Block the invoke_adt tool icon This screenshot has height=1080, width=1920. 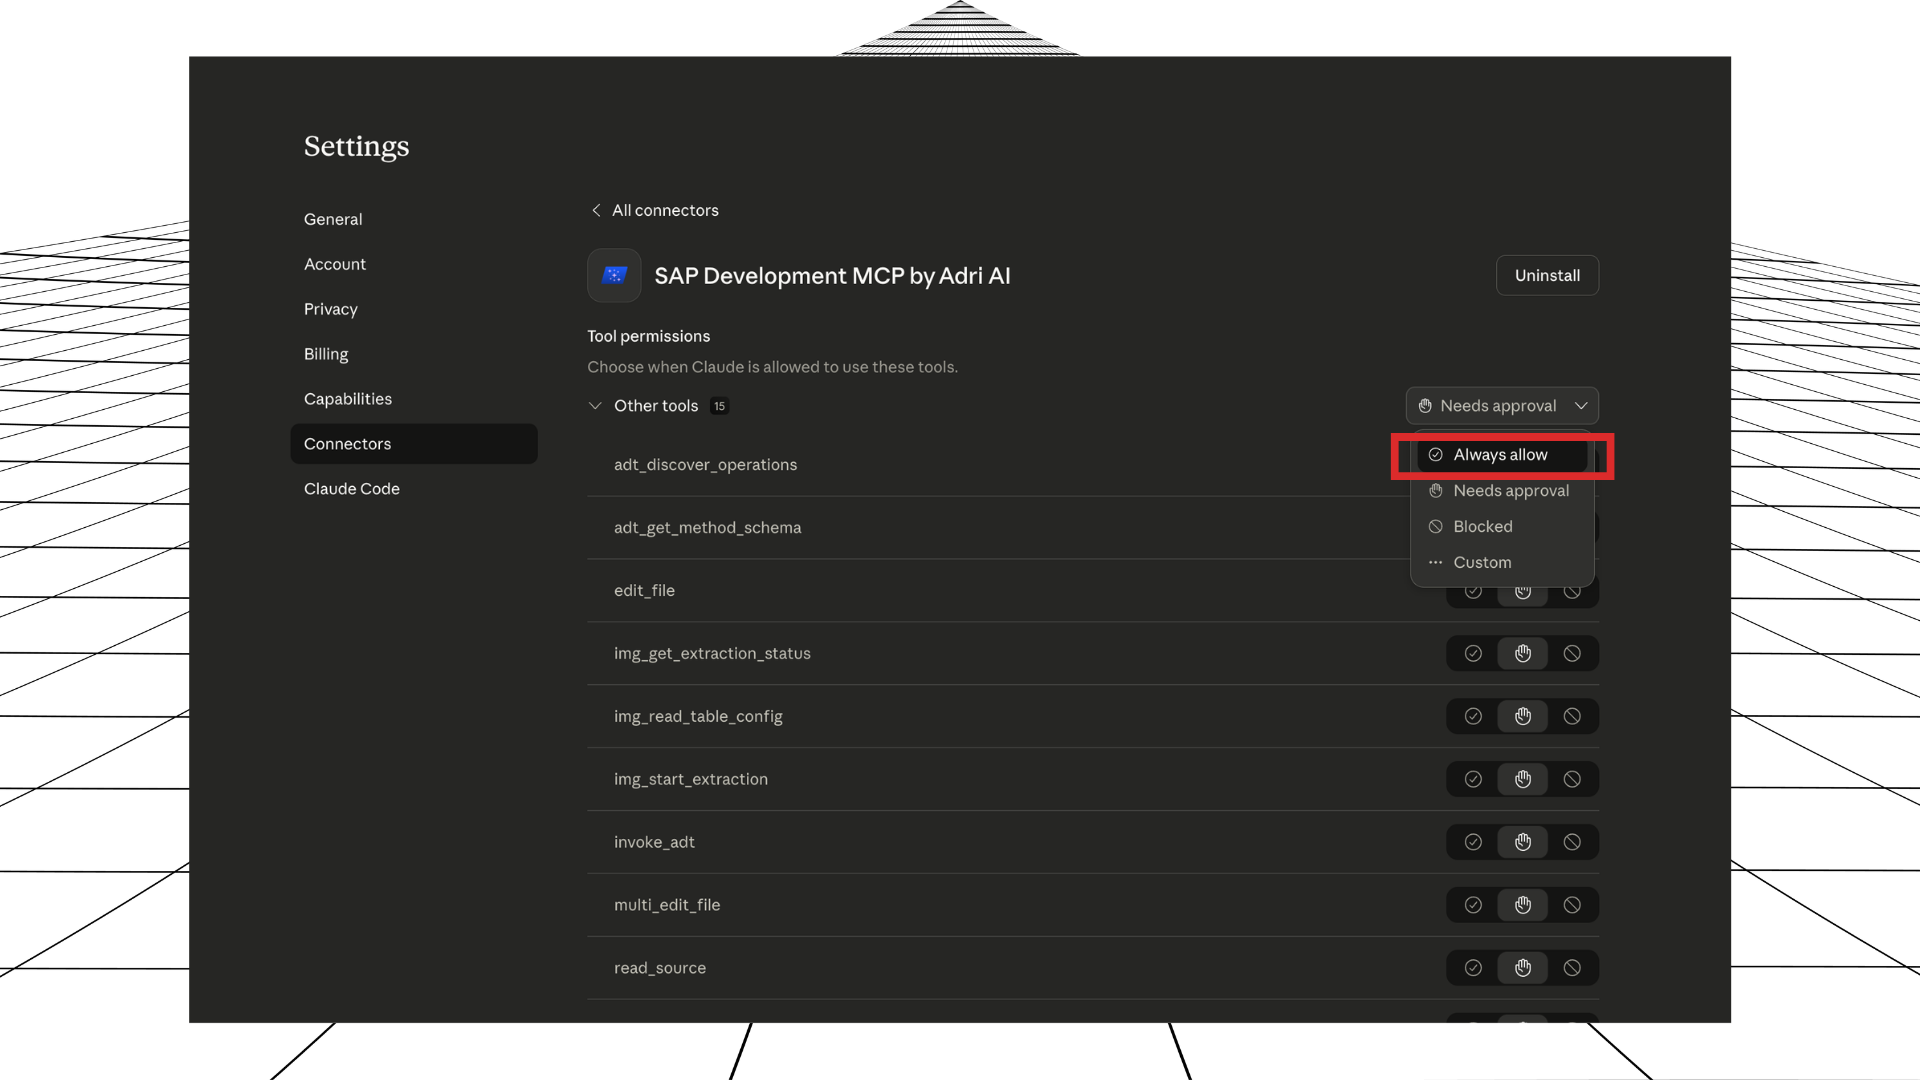[x=1572, y=842]
